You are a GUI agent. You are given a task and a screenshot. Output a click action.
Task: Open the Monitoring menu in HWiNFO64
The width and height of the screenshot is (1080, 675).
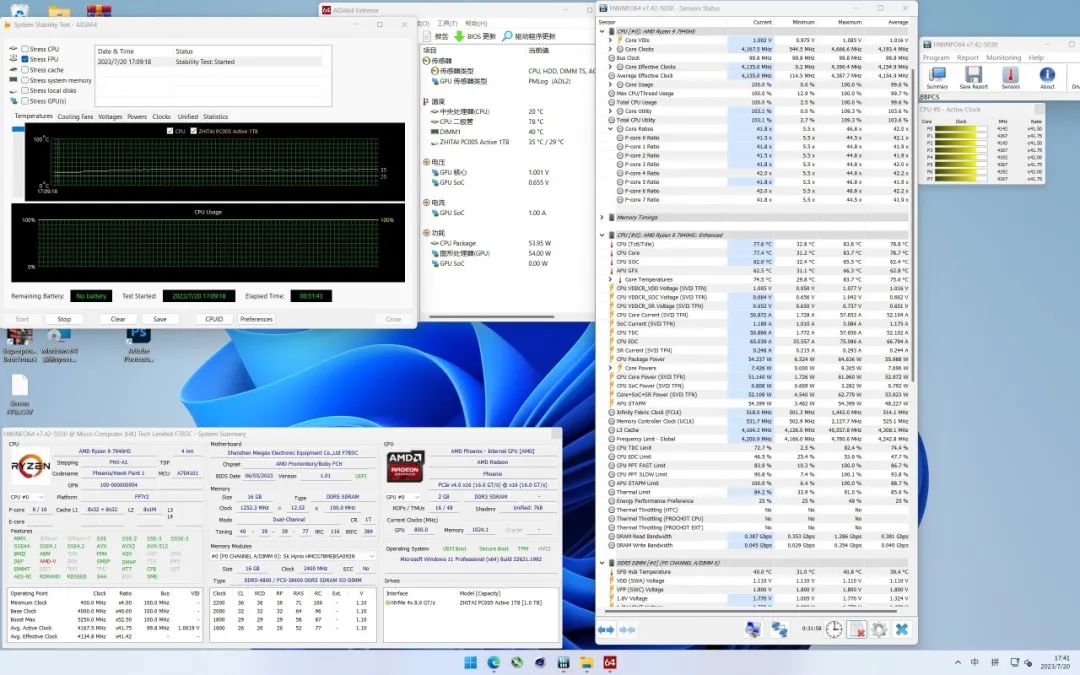1003,58
